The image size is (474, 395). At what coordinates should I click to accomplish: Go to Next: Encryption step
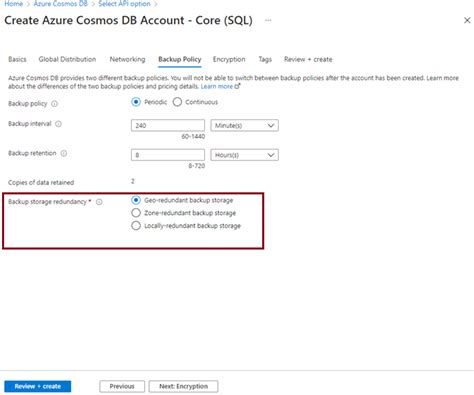tap(183, 386)
